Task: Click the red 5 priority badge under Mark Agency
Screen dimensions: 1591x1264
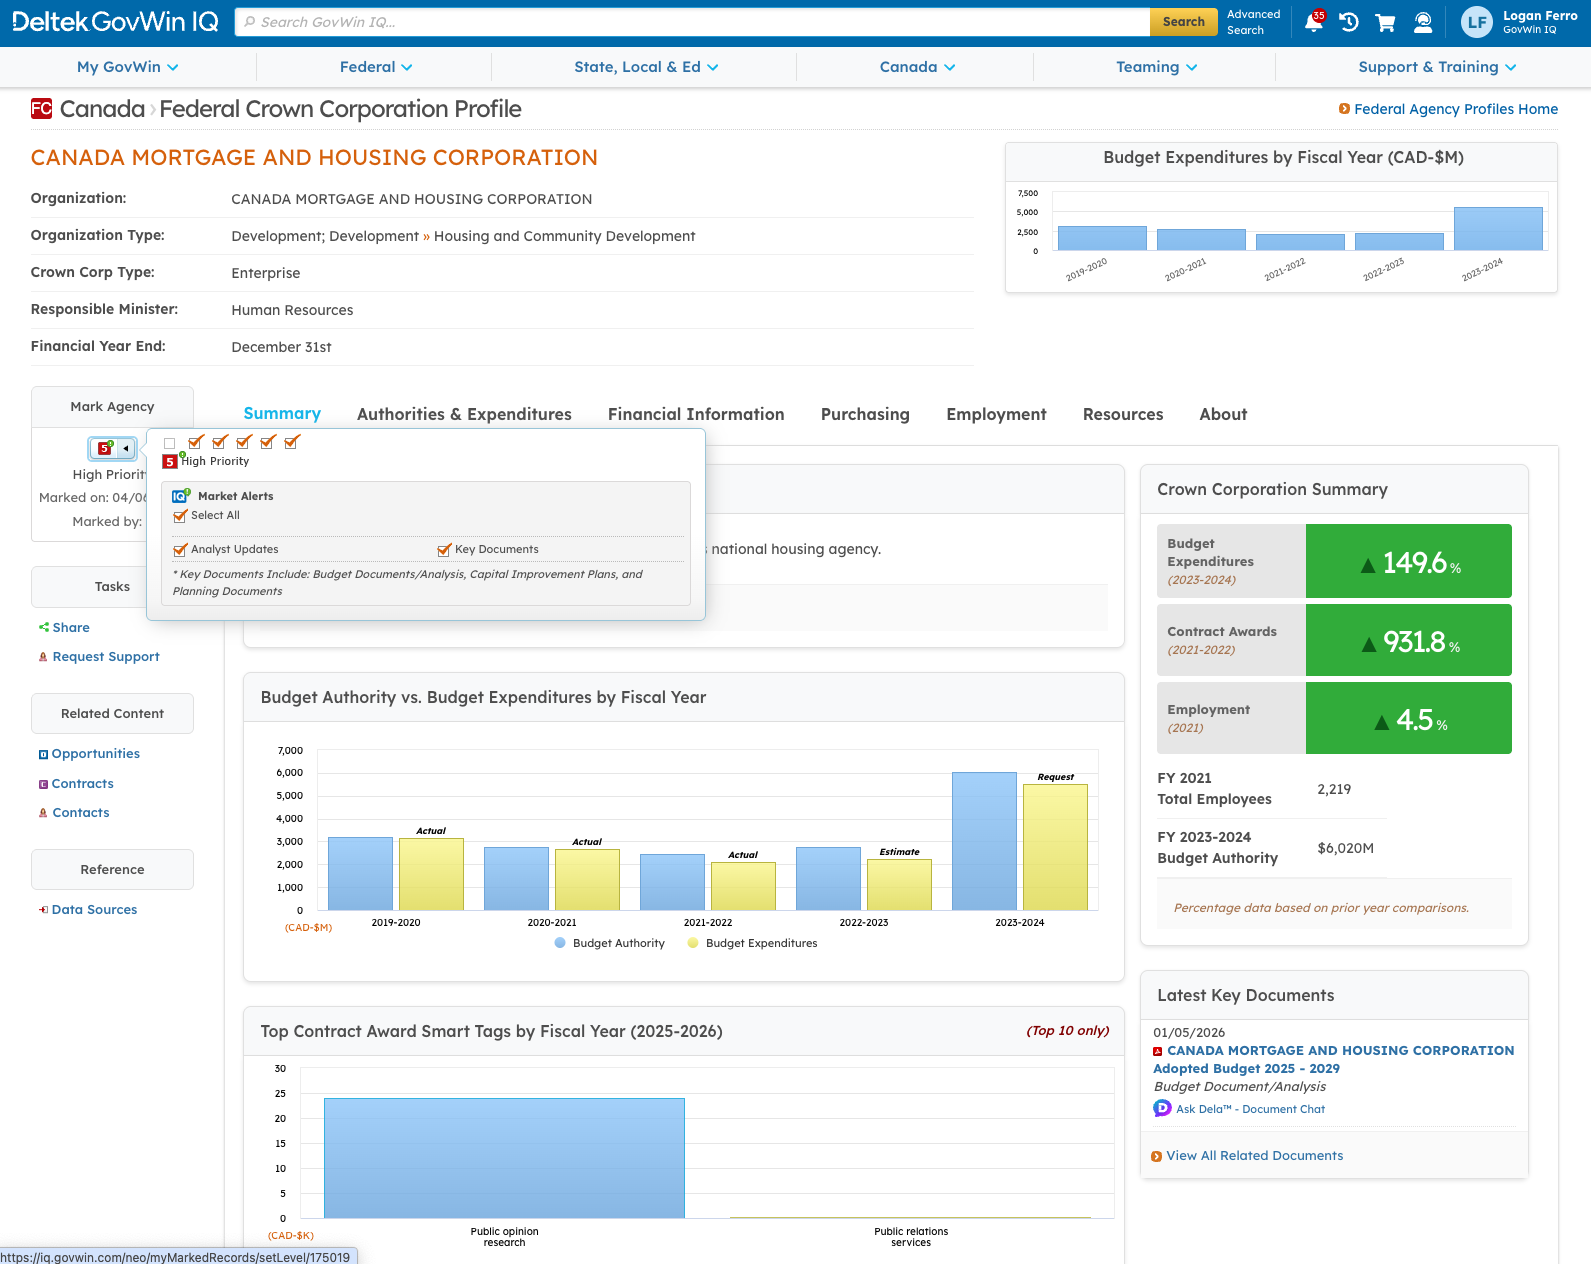Action: click(104, 448)
